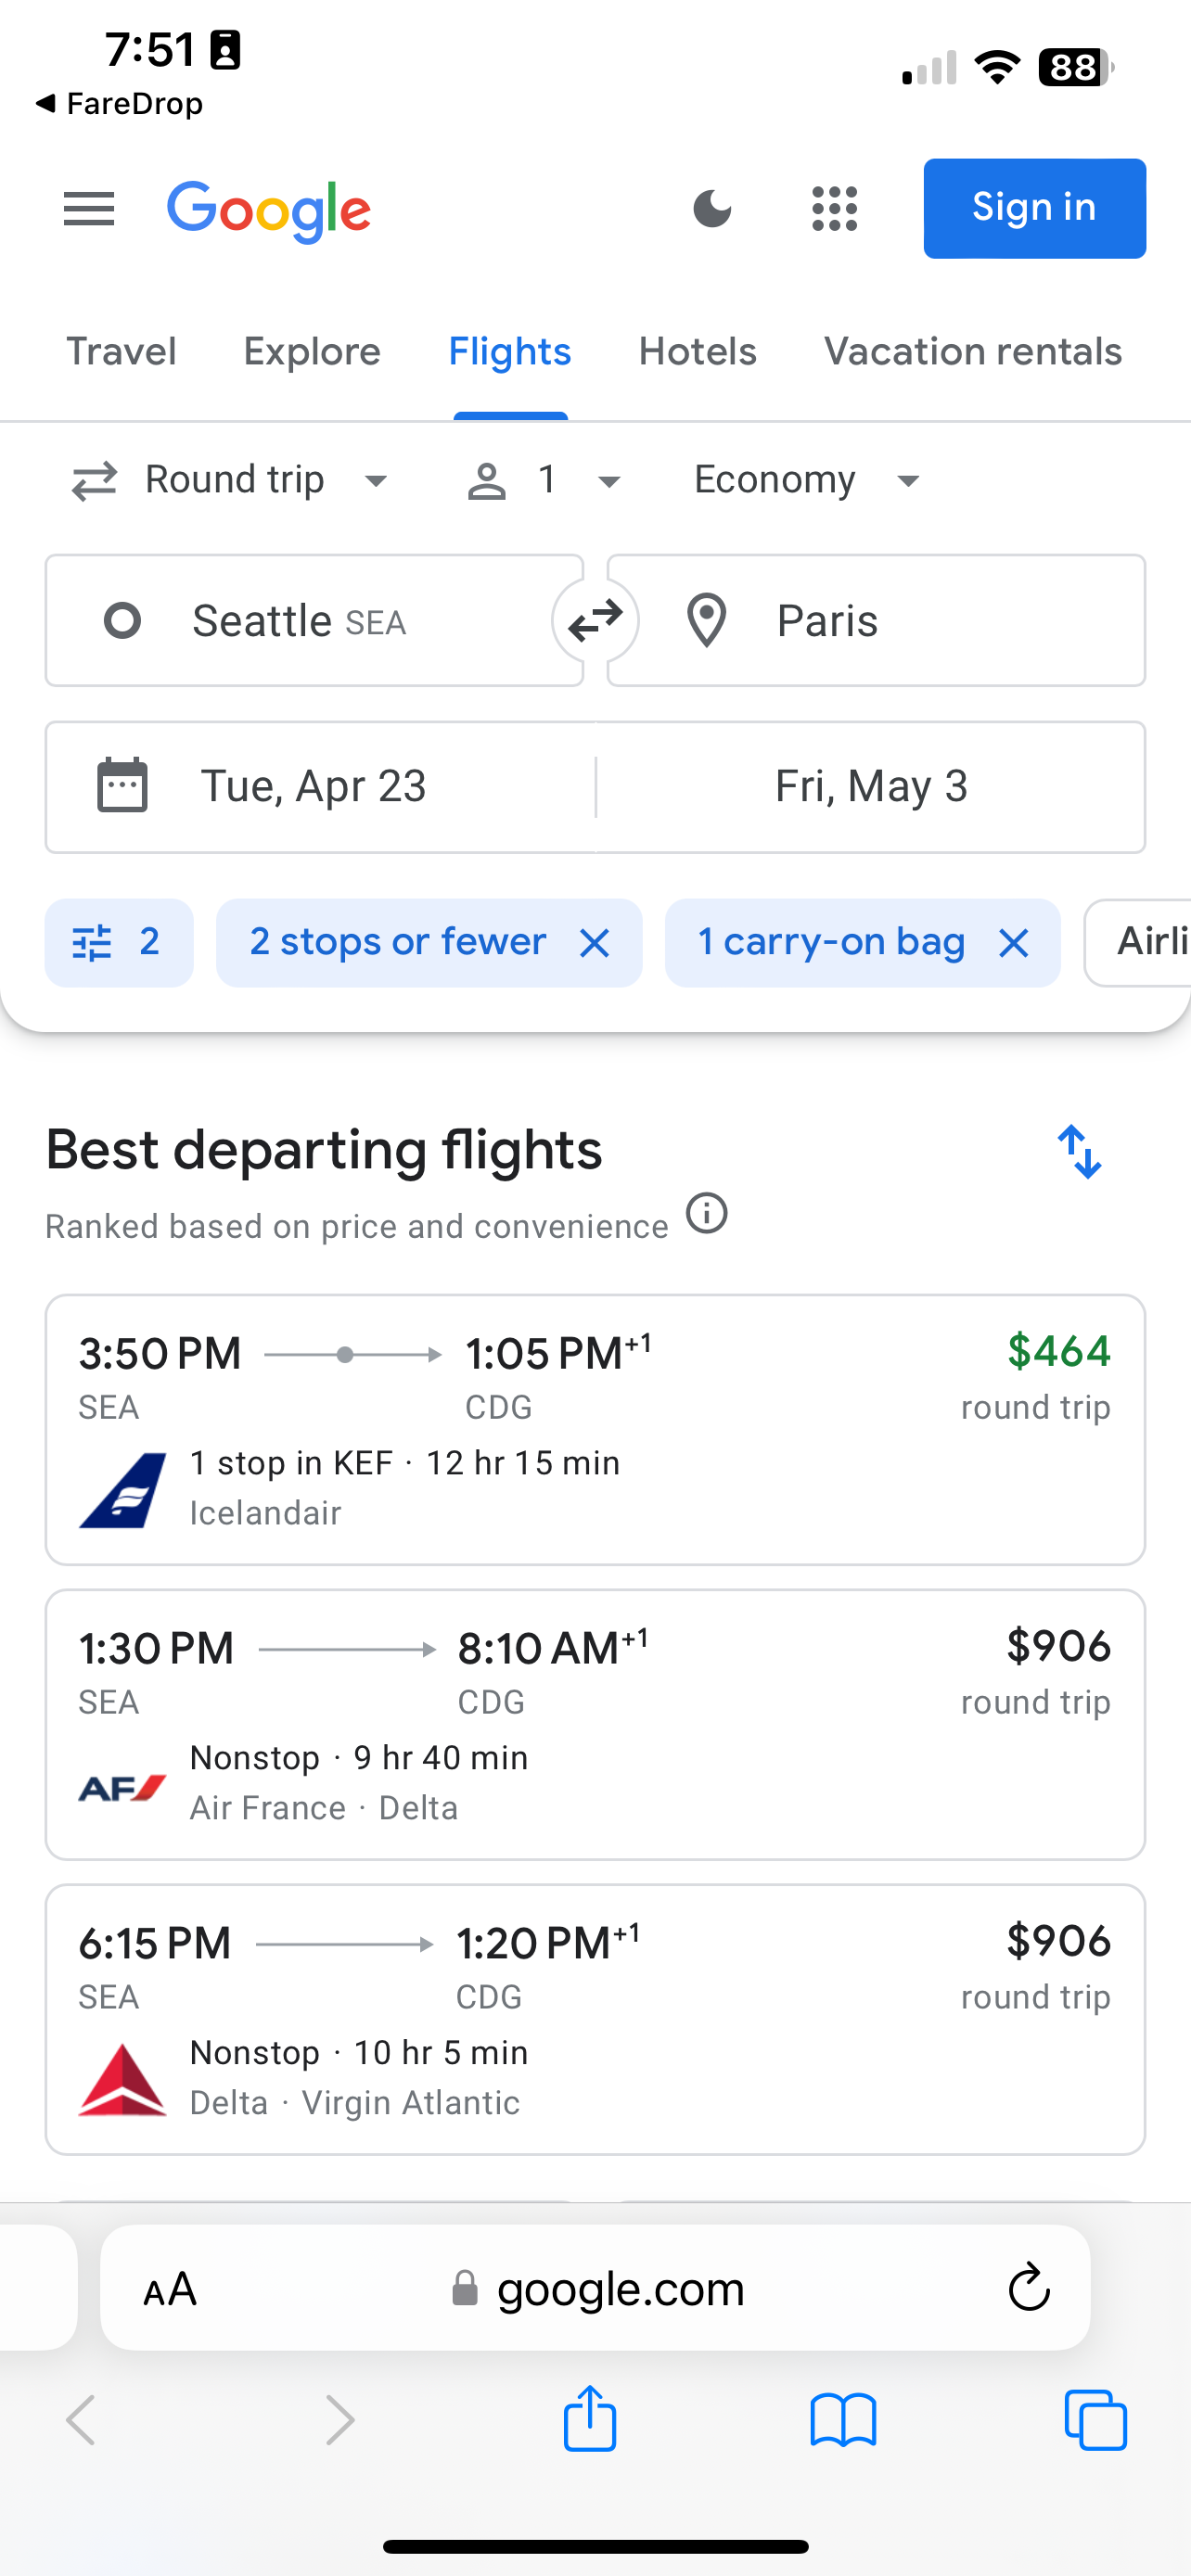Select the $464 Icelandair flight
1191x2576 pixels.
[595, 1429]
